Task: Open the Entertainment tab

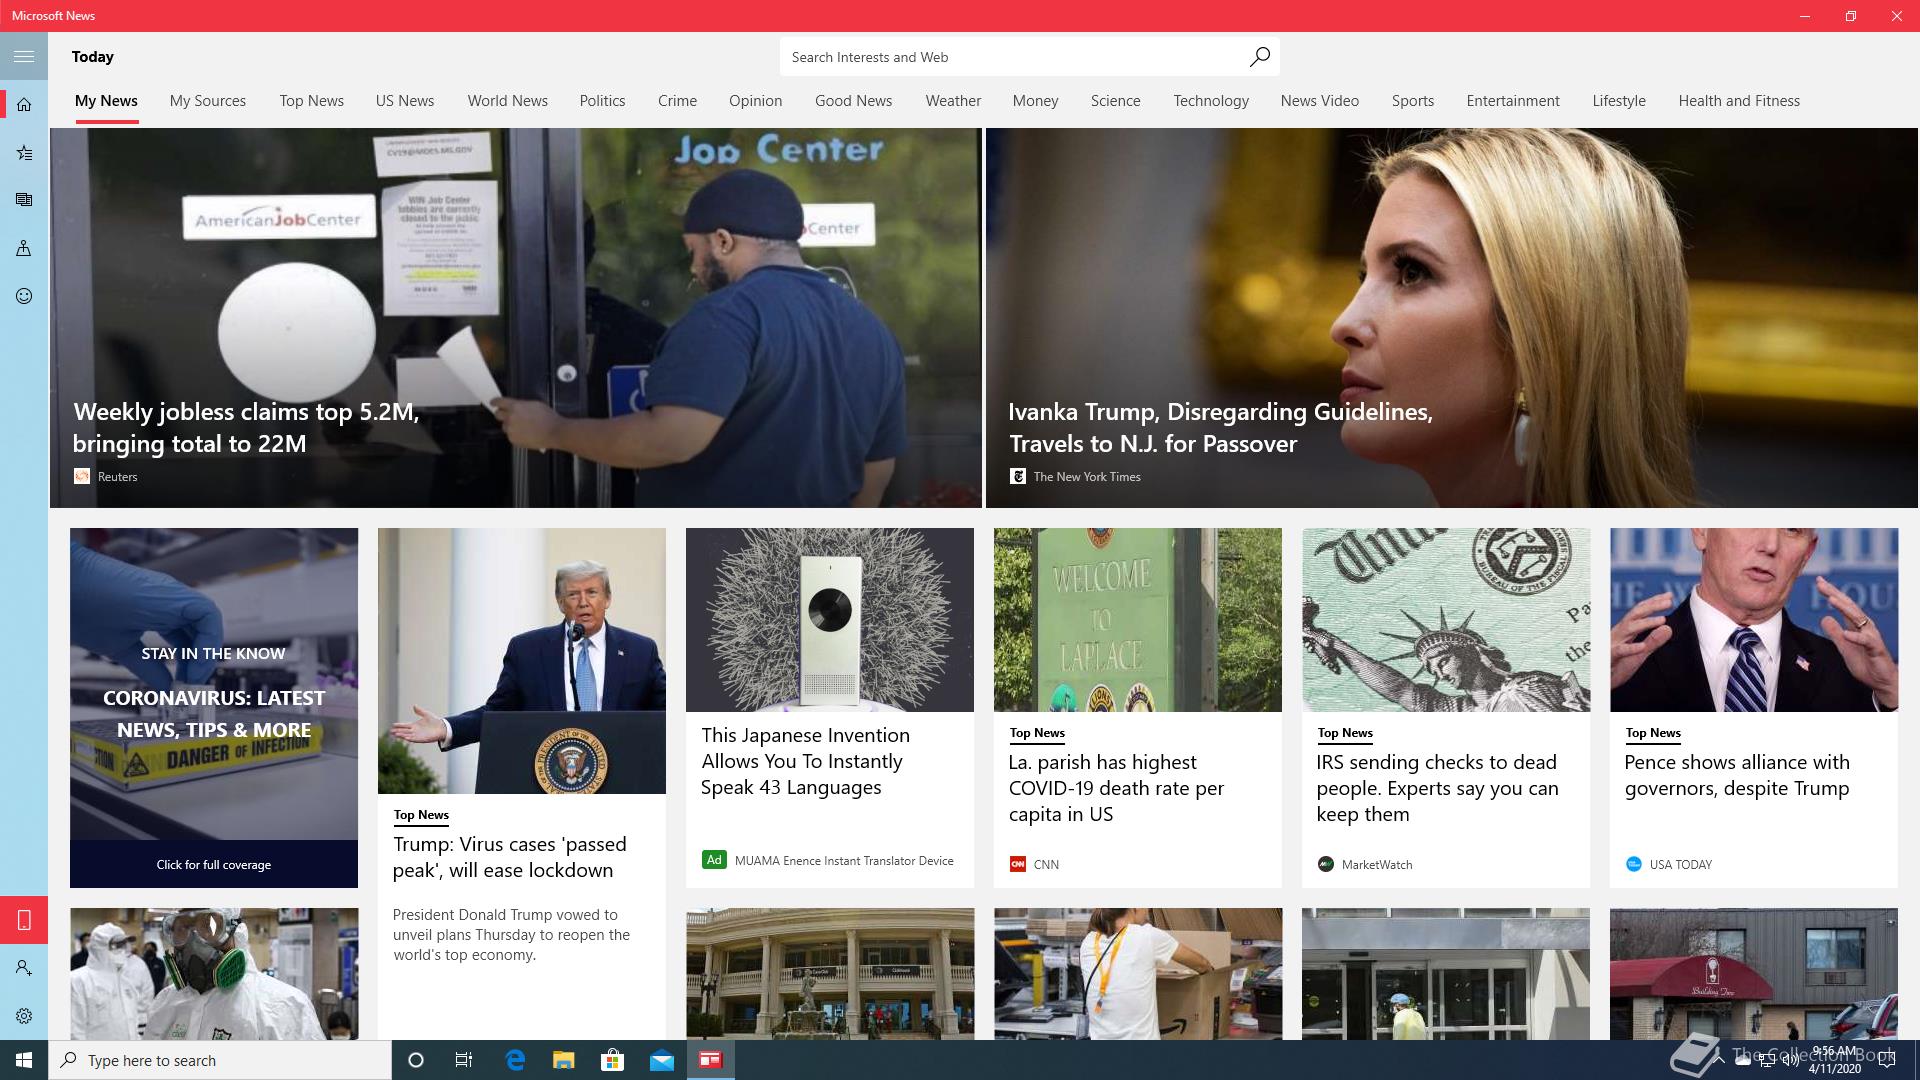Action: tap(1513, 101)
